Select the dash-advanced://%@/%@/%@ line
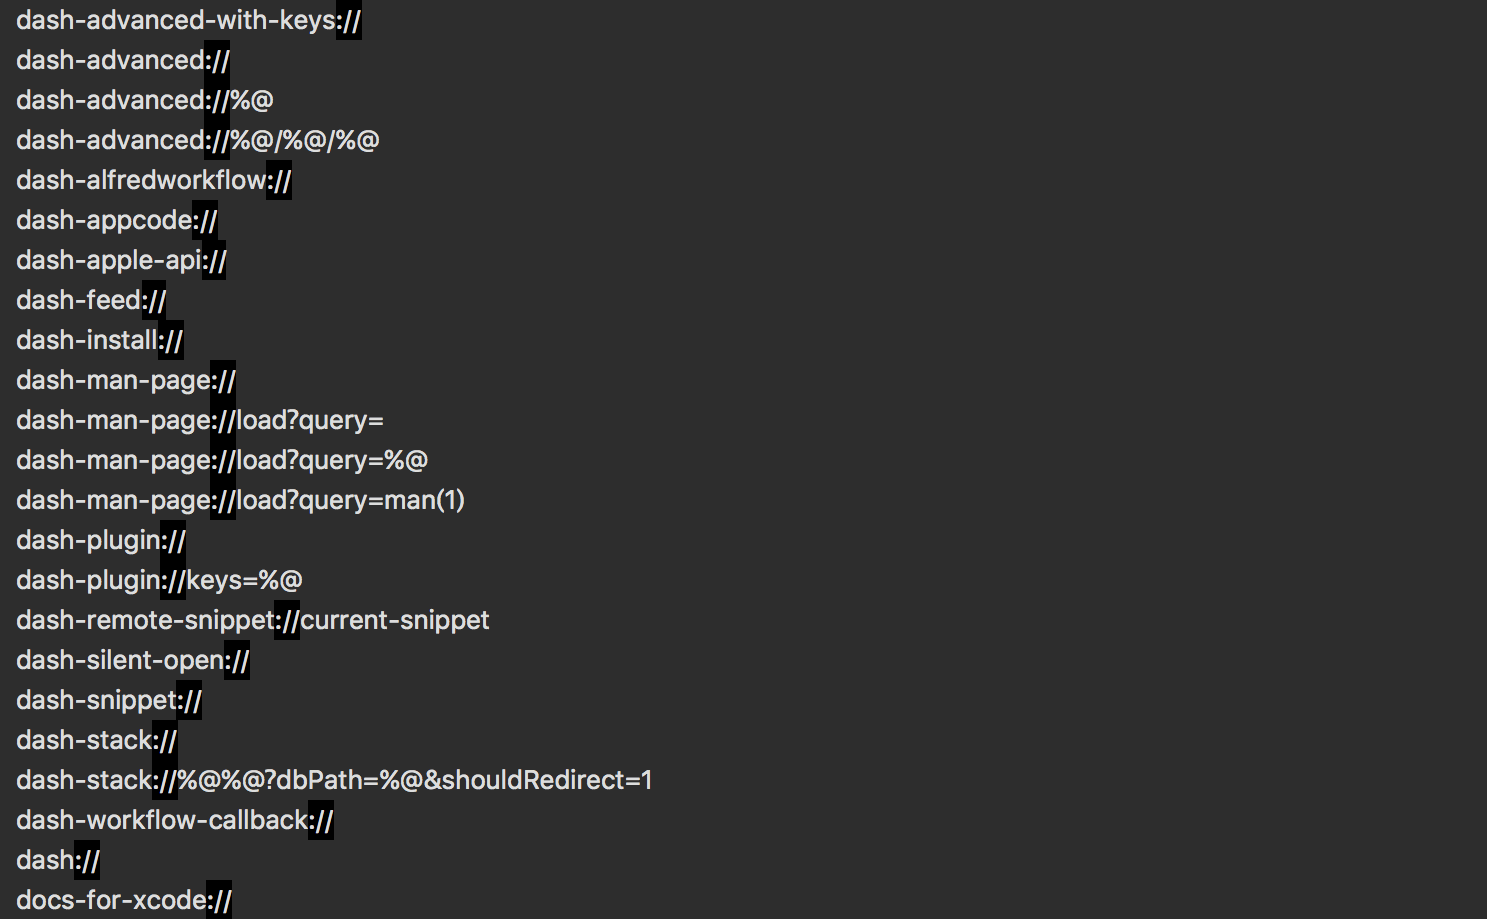Image resolution: width=1487 pixels, height=919 pixels. coord(198,140)
